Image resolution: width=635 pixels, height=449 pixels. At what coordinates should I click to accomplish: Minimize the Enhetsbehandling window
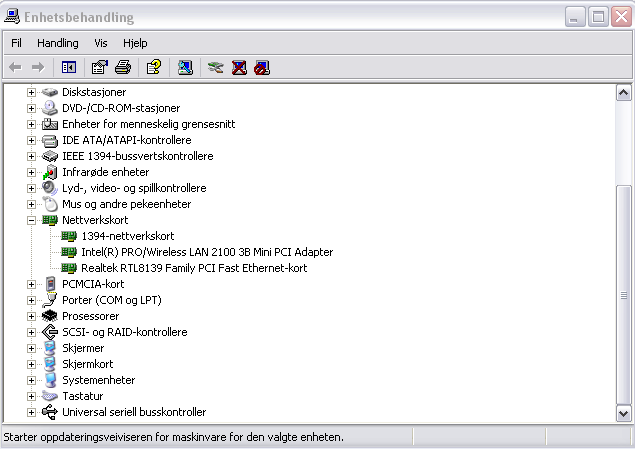click(x=575, y=17)
